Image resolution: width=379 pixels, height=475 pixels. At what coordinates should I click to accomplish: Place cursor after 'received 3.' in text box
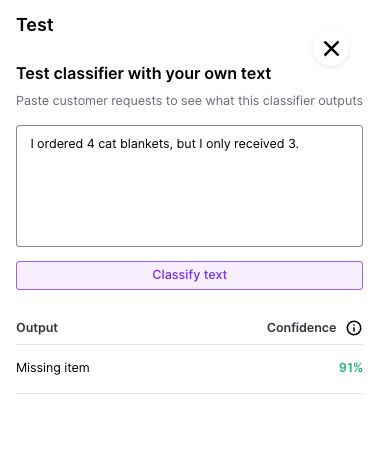coord(299,144)
